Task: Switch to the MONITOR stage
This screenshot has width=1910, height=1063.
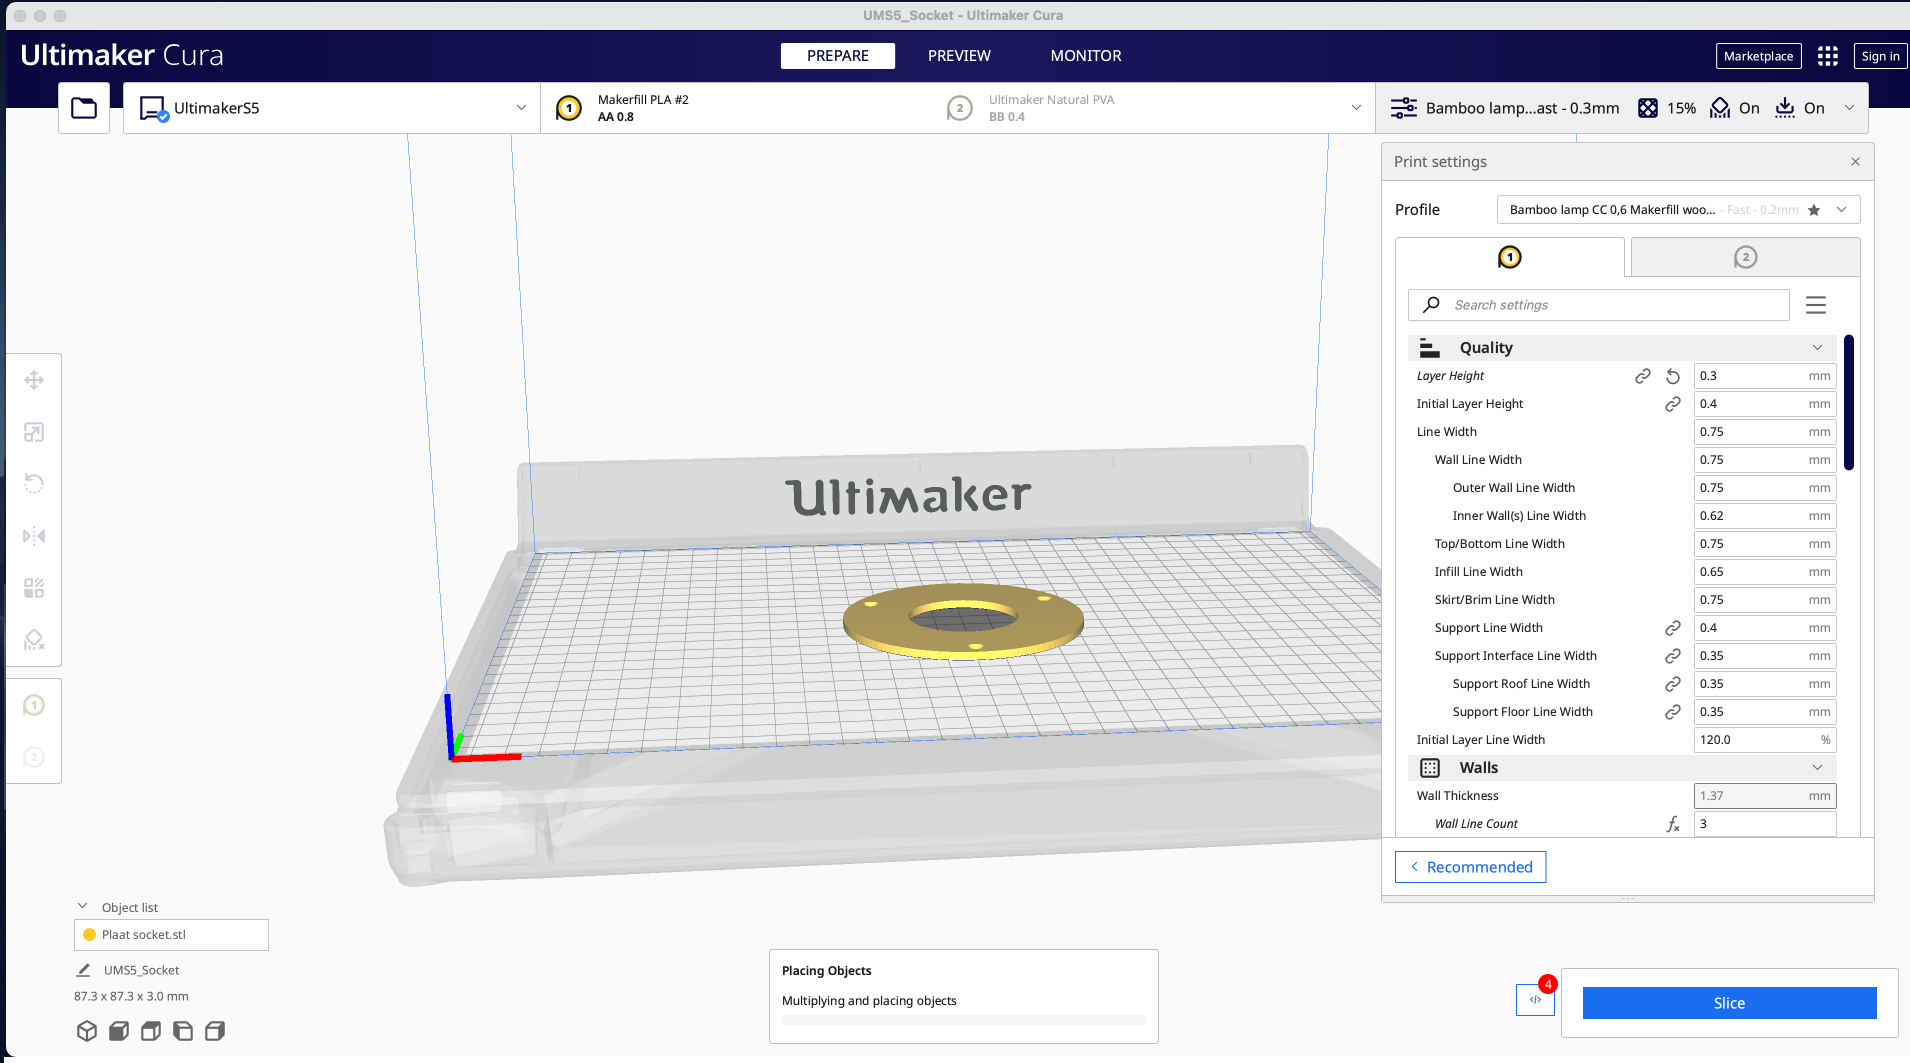Action: [1086, 56]
